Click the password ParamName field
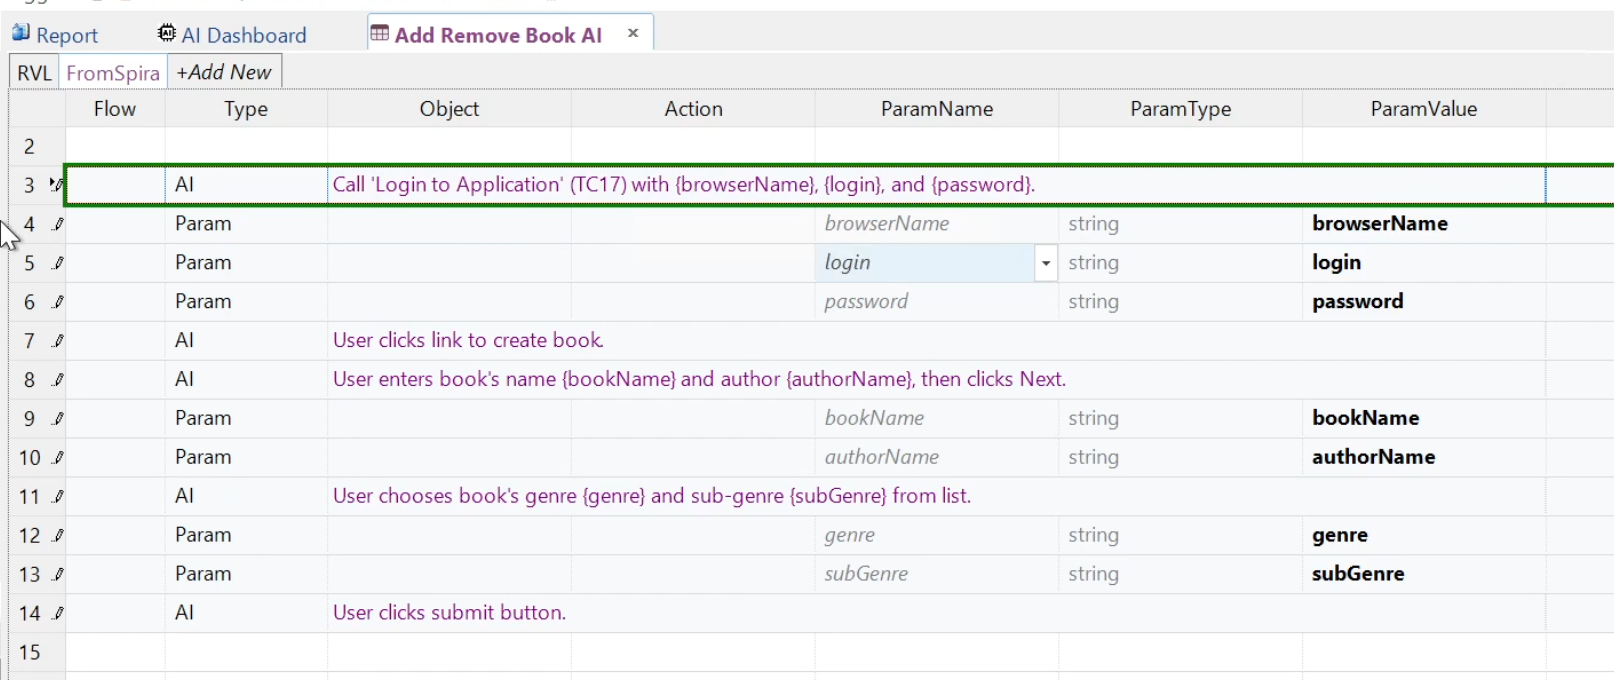This screenshot has width=1614, height=680. (x=935, y=302)
